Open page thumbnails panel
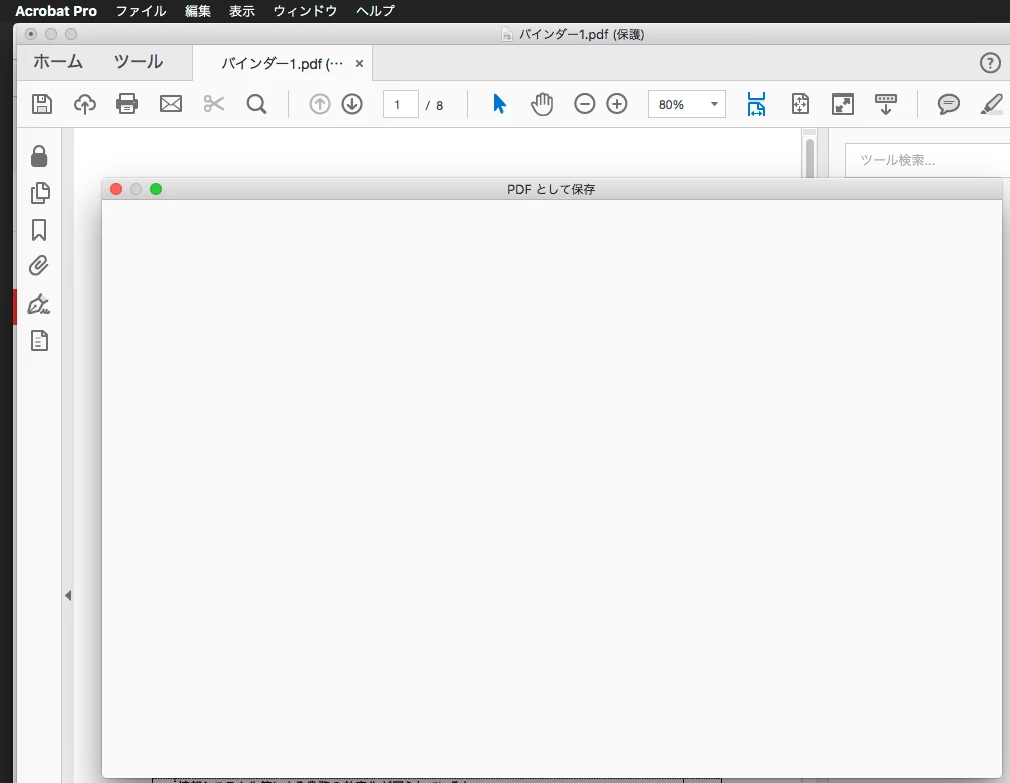This screenshot has width=1010, height=783. [40, 193]
